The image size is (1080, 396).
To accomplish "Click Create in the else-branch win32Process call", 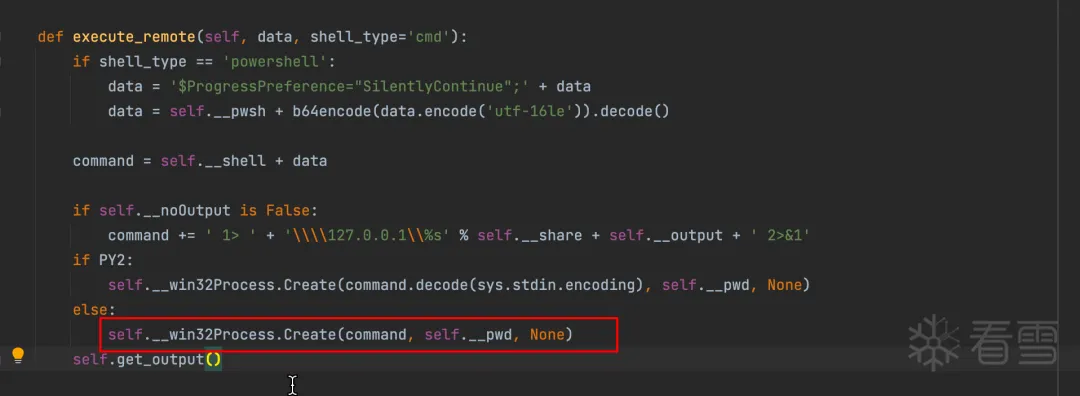I will [x=310, y=335].
